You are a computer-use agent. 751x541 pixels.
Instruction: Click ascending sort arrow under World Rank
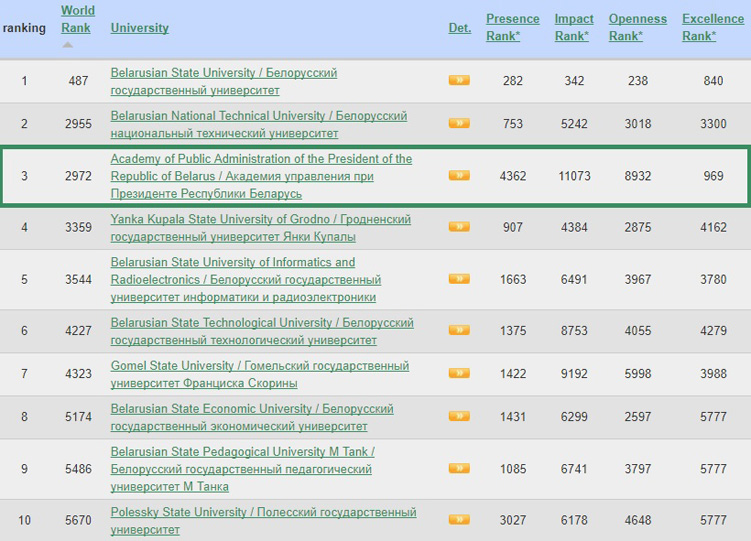[x=68, y=45]
